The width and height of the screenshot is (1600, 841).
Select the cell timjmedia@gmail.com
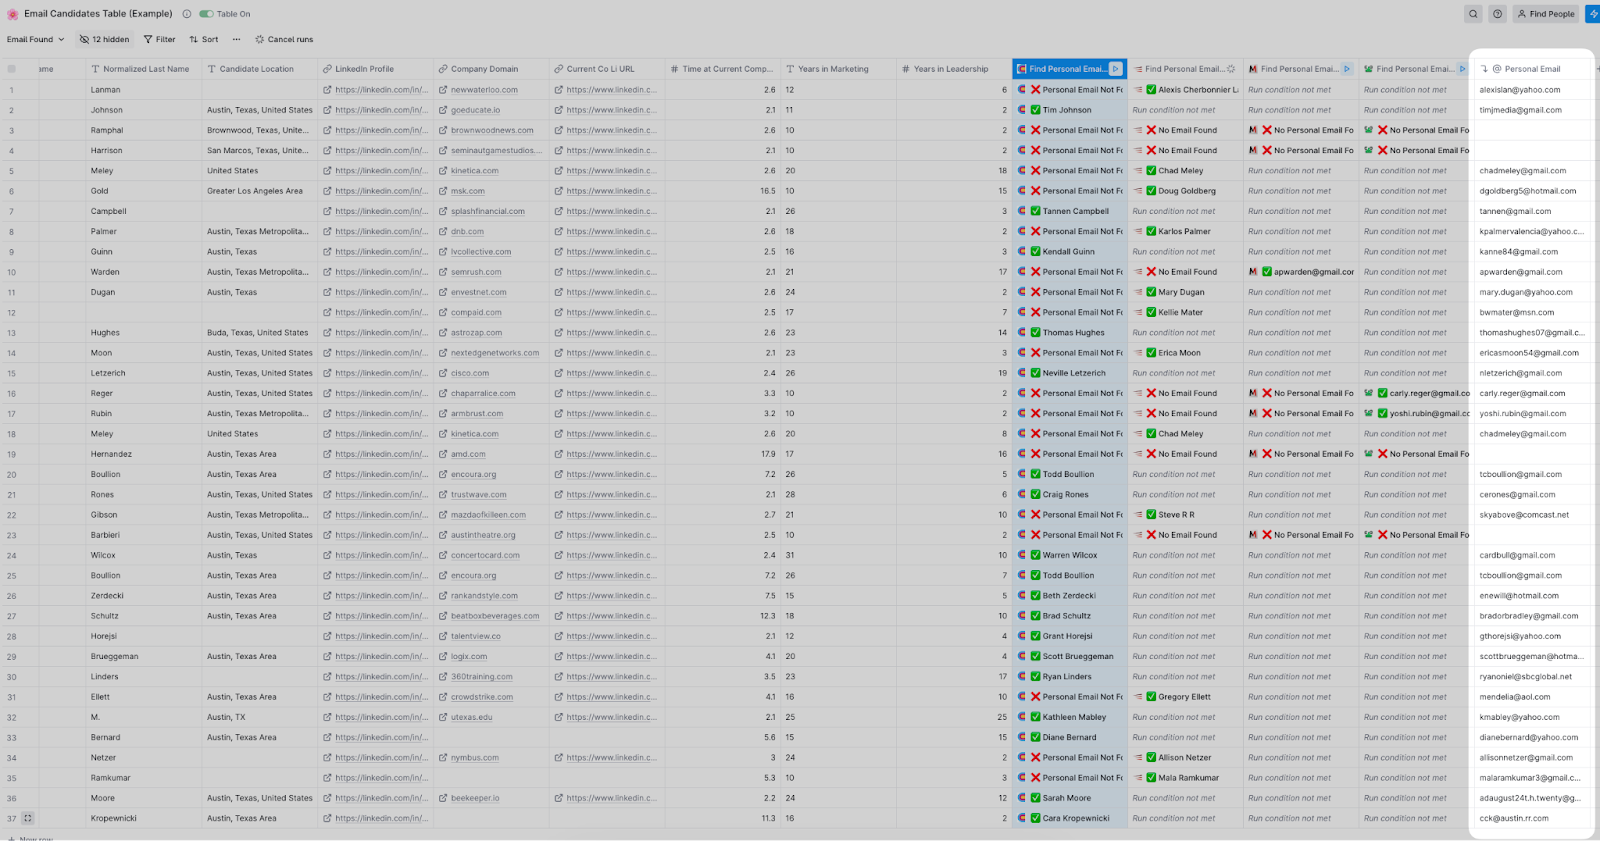pyautogui.click(x=1532, y=110)
